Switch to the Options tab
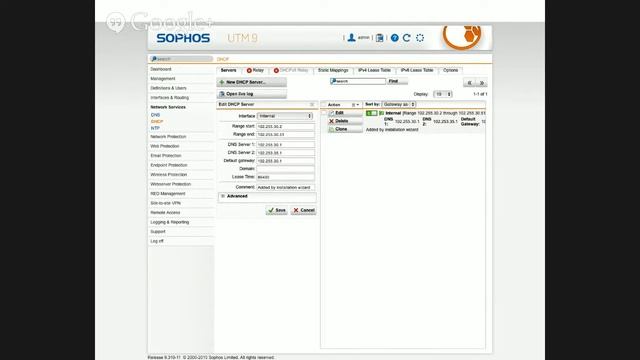Viewport: 640px width, 360px height. [x=451, y=70]
